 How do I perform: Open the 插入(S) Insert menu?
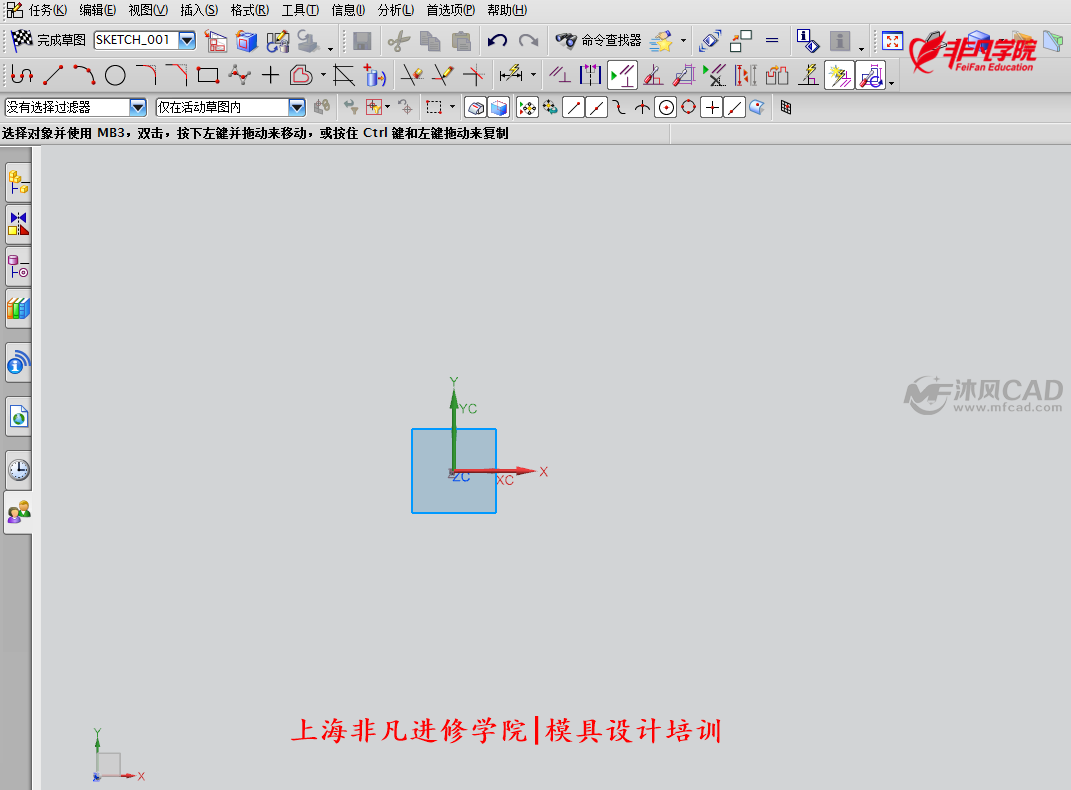199,10
